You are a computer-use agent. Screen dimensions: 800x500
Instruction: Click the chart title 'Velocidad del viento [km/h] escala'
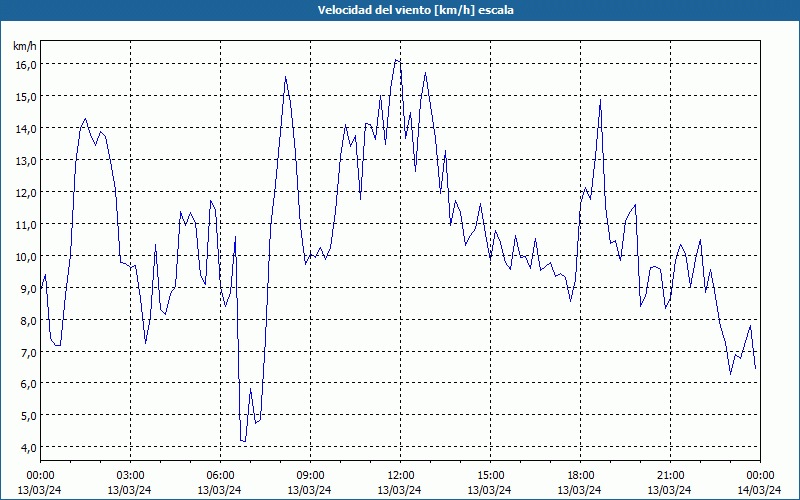click(x=415, y=10)
